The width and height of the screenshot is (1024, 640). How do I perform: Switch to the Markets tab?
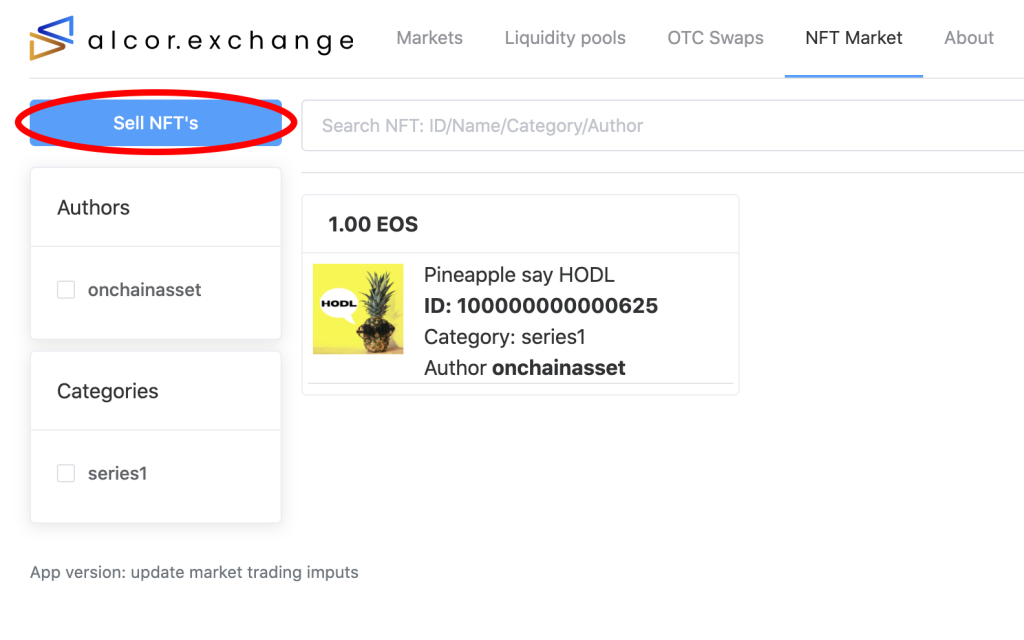pos(429,38)
